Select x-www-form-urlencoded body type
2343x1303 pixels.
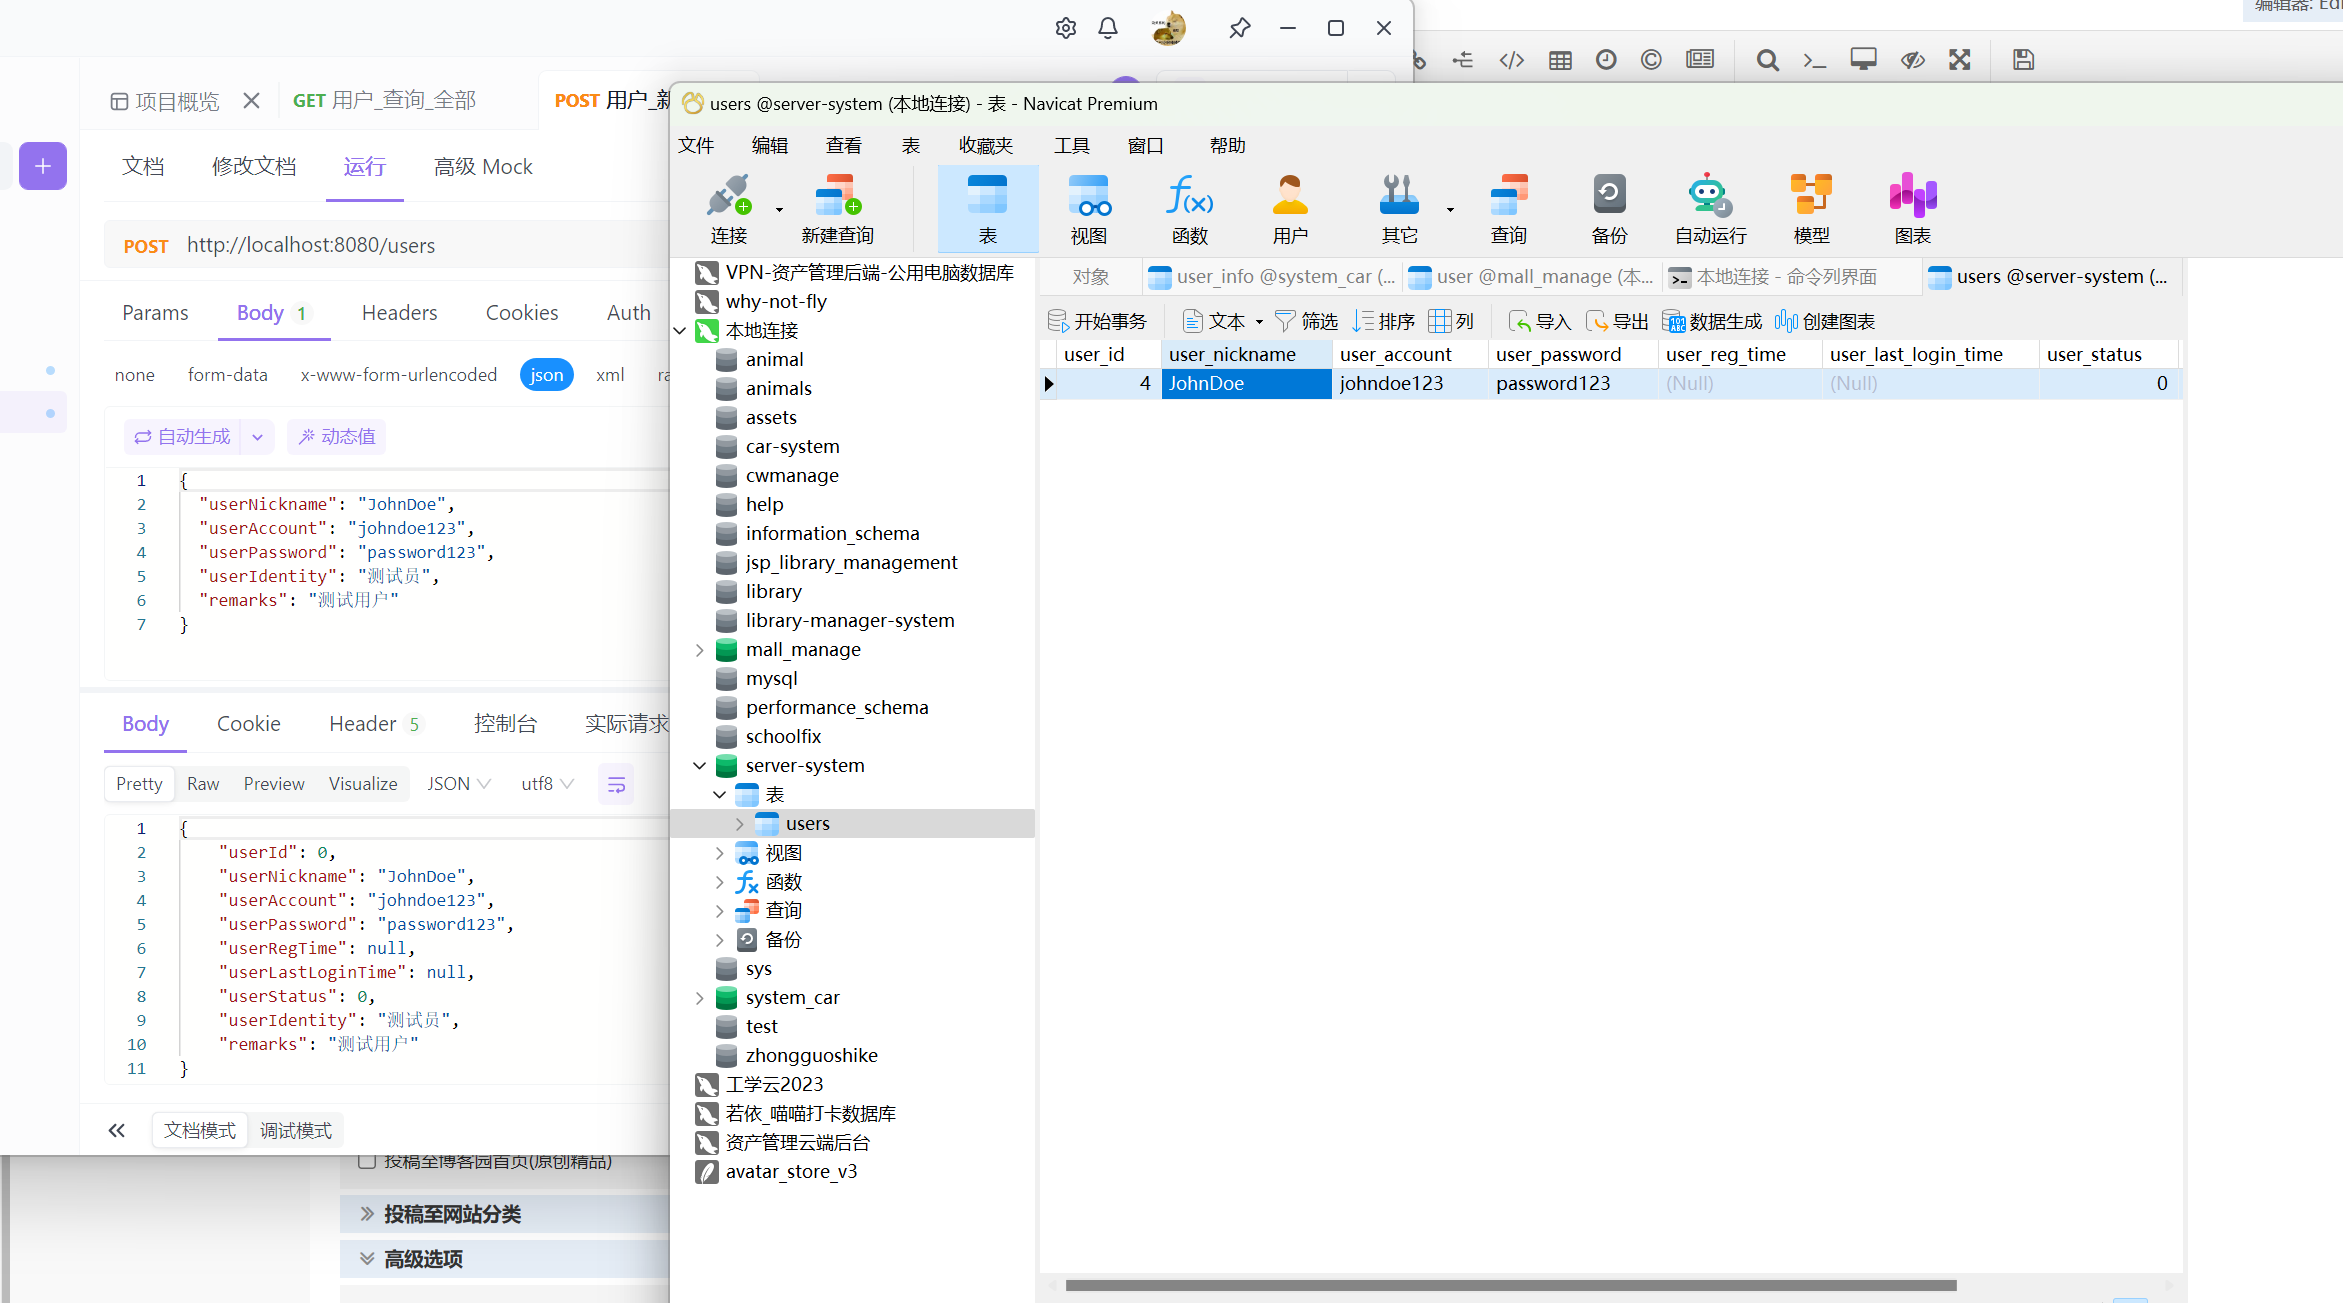coord(398,375)
